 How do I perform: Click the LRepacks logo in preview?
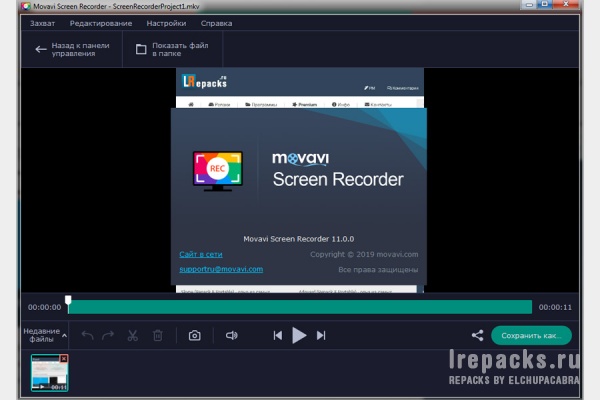coord(204,81)
